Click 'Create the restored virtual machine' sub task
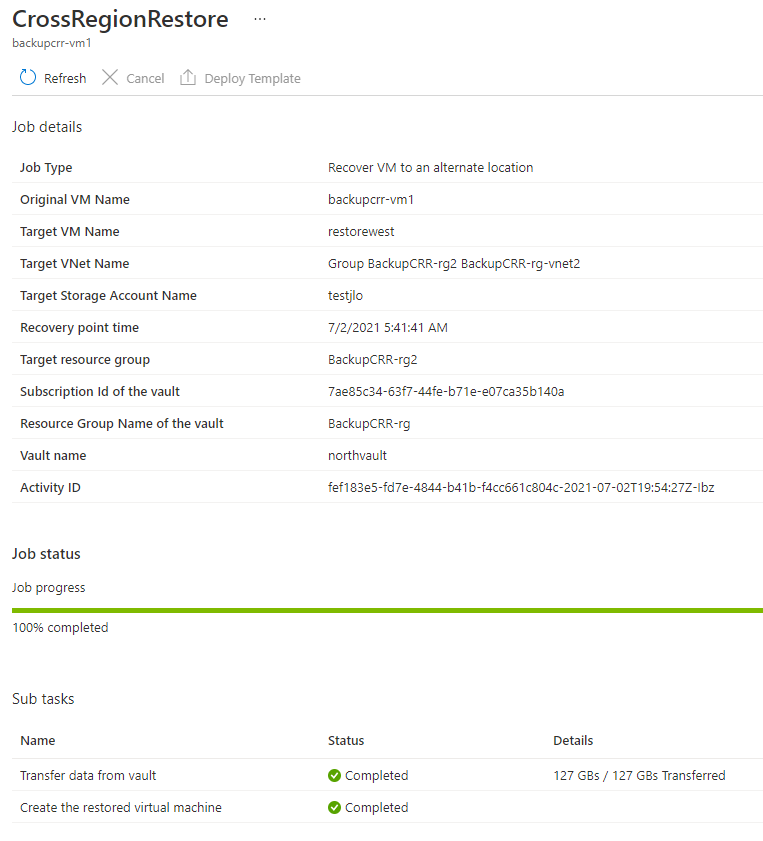763x841 pixels. (121, 808)
